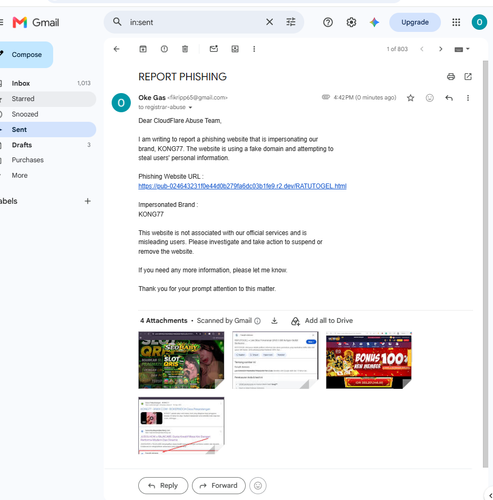Open the BONUS 100% attachment thumbnail

[369, 360]
